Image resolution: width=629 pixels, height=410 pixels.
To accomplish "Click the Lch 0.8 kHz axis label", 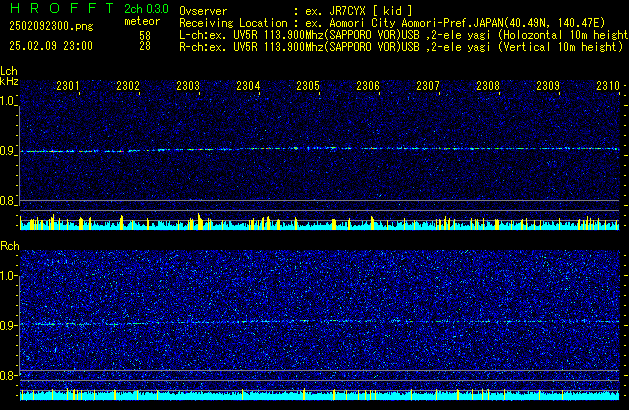I will click(8, 201).
